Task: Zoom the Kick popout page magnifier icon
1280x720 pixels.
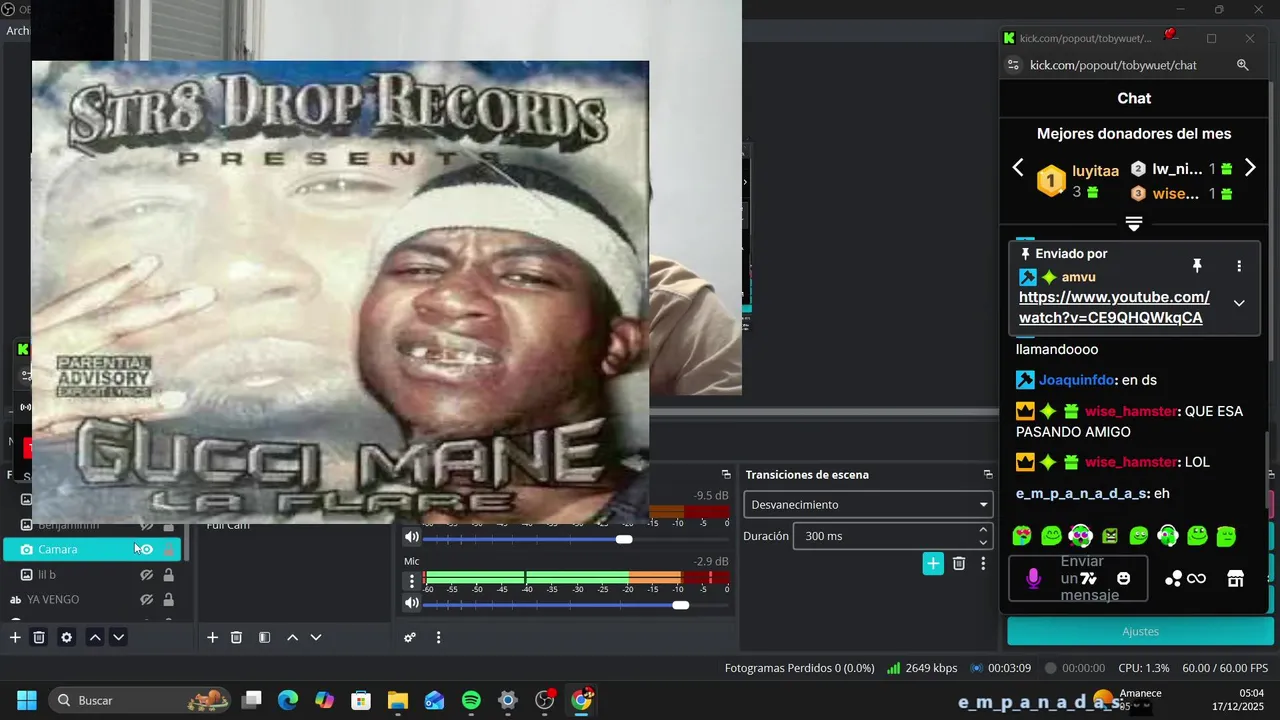Action: 1243,65
